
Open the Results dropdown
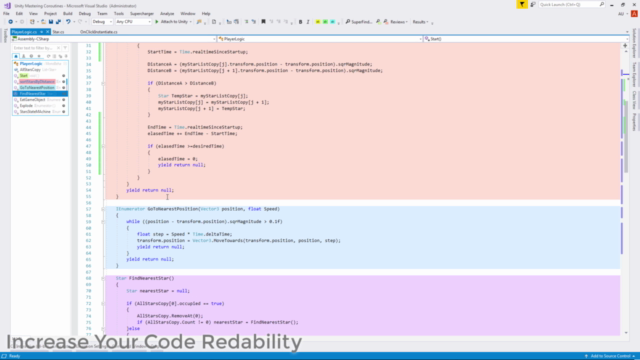pyautogui.click(x=420, y=22)
